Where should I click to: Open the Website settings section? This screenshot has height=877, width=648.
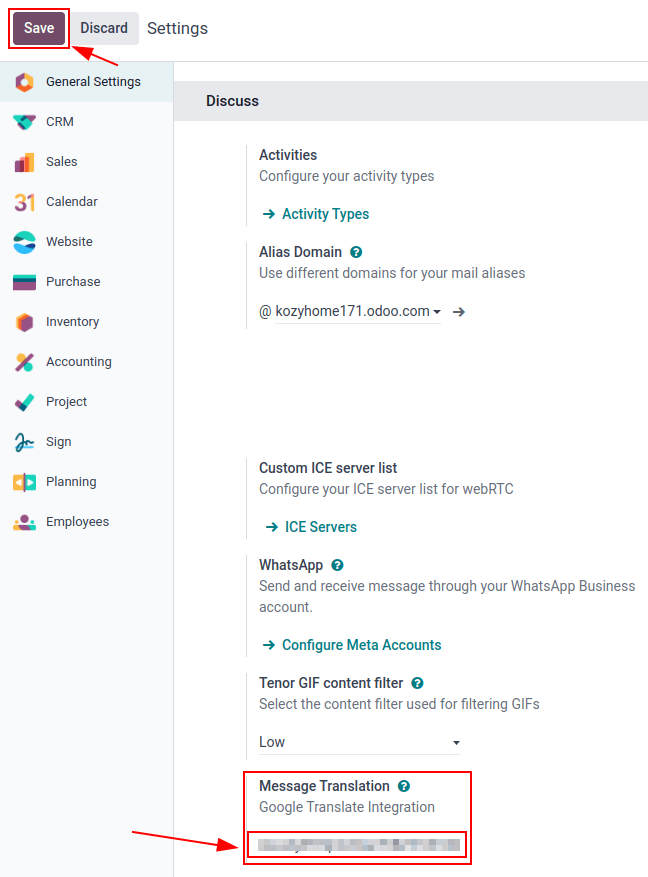69,241
